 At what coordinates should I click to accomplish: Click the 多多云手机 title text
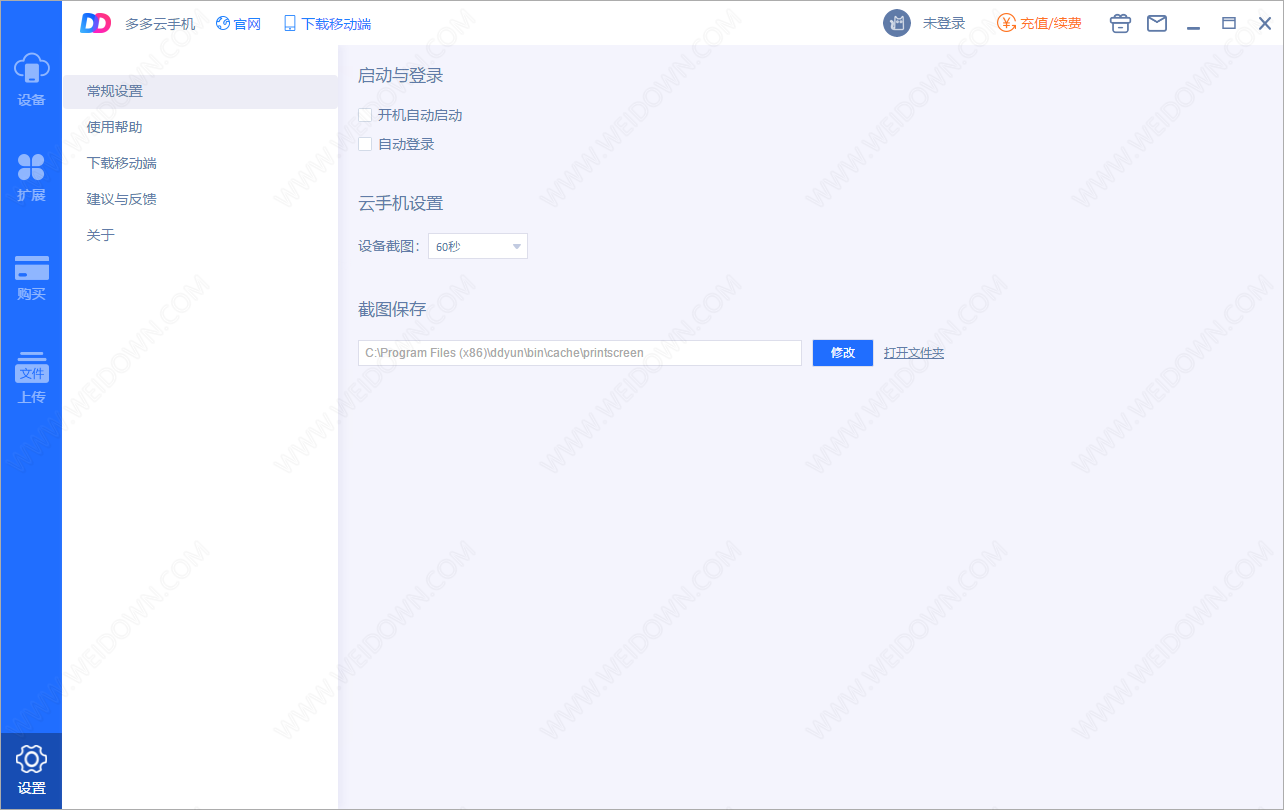160,24
